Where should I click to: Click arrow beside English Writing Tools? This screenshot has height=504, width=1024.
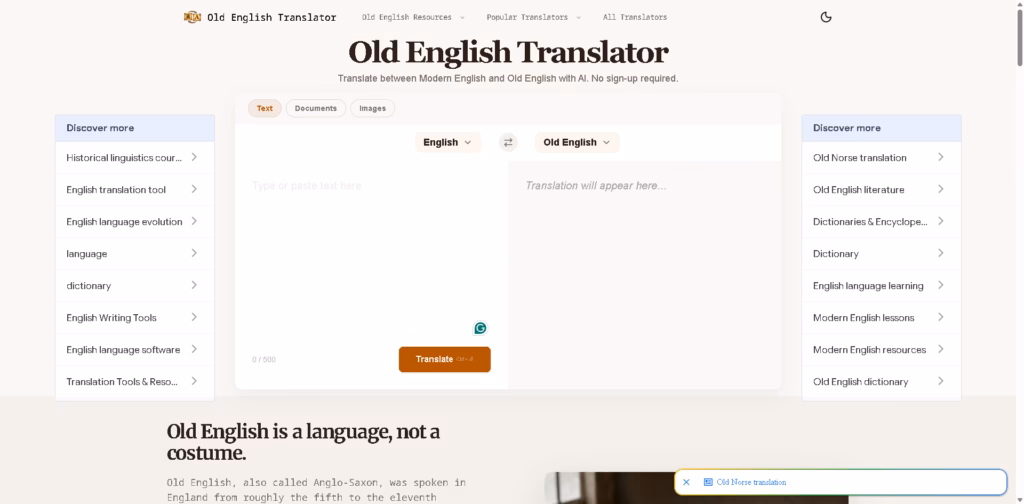pos(194,317)
